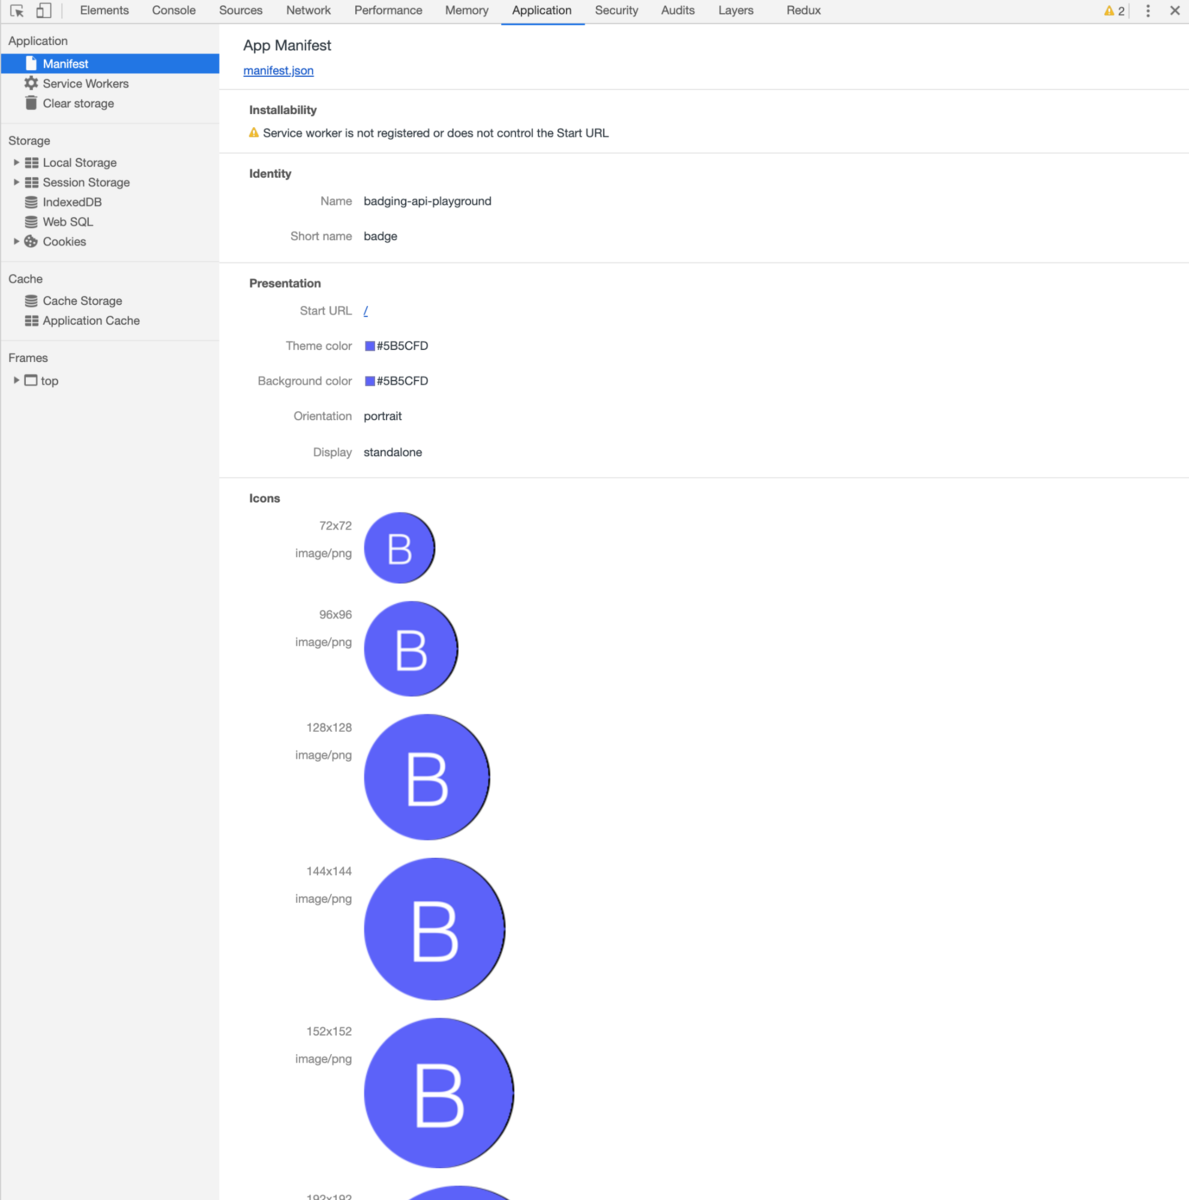This screenshot has width=1189, height=1200.
Task: Click the short name value badge
Action: [380, 236]
